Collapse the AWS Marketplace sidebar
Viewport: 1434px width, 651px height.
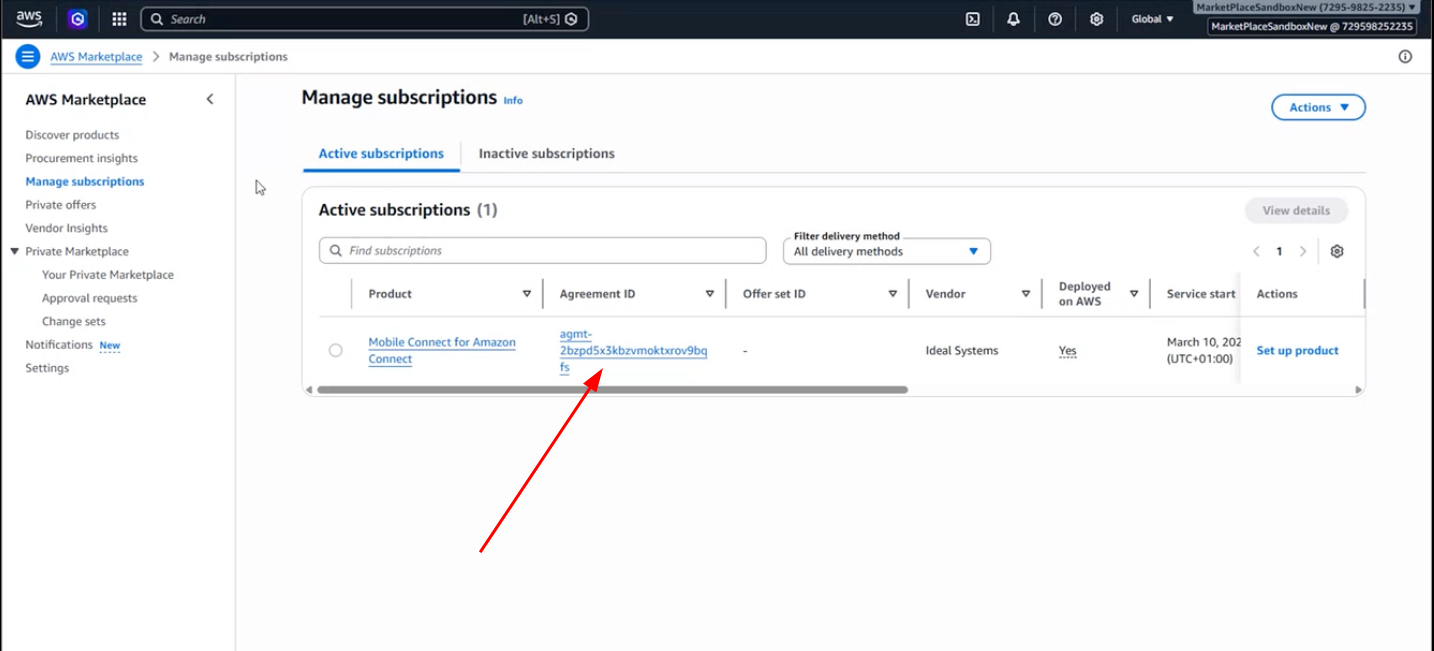[210, 99]
